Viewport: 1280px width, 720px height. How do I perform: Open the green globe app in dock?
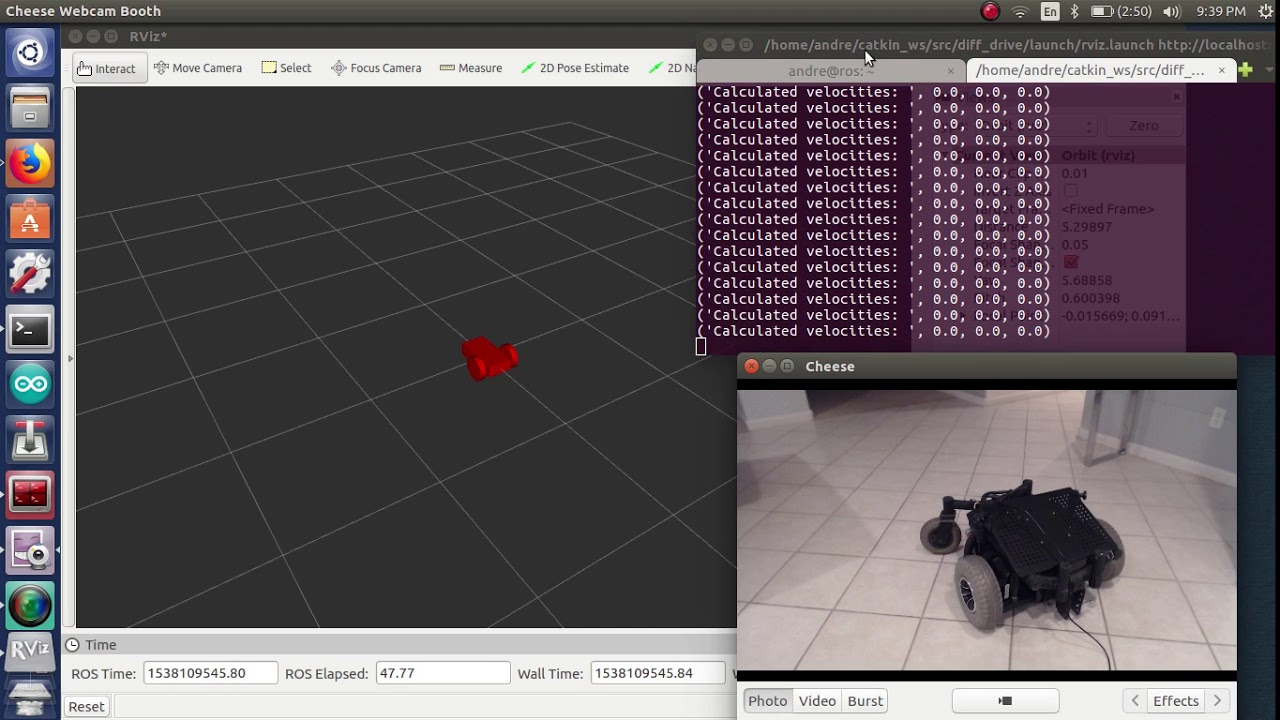click(30, 605)
